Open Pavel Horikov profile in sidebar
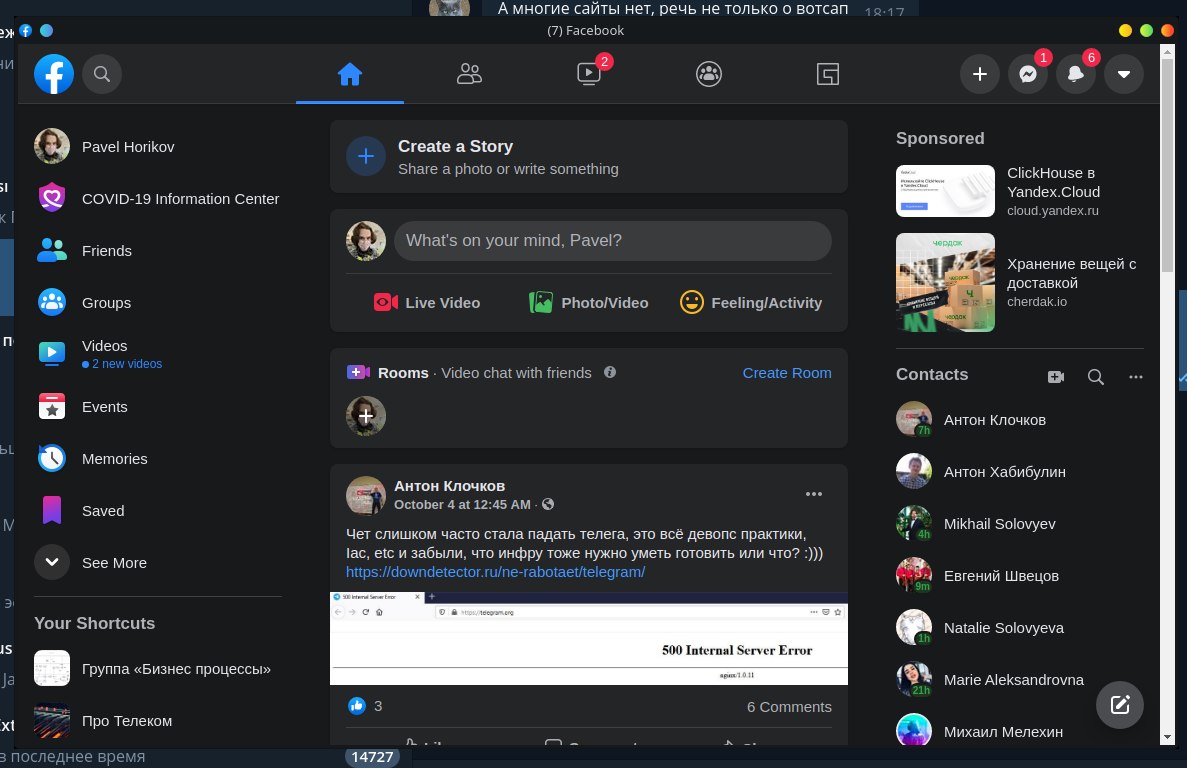Image resolution: width=1187 pixels, height=768 pixels. pyautogui.click(x=157, y=147)
